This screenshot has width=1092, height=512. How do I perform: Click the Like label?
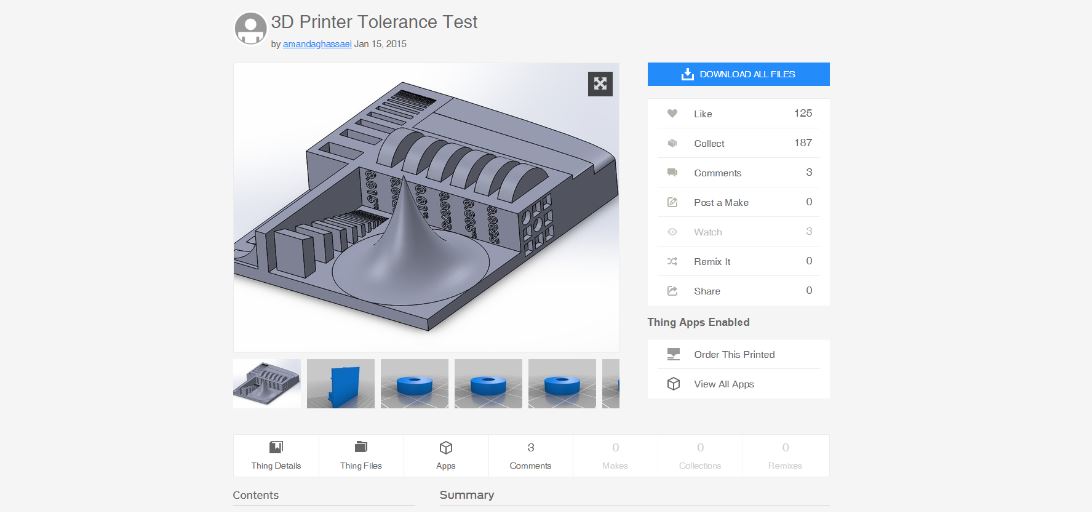[x=703, y=114]
